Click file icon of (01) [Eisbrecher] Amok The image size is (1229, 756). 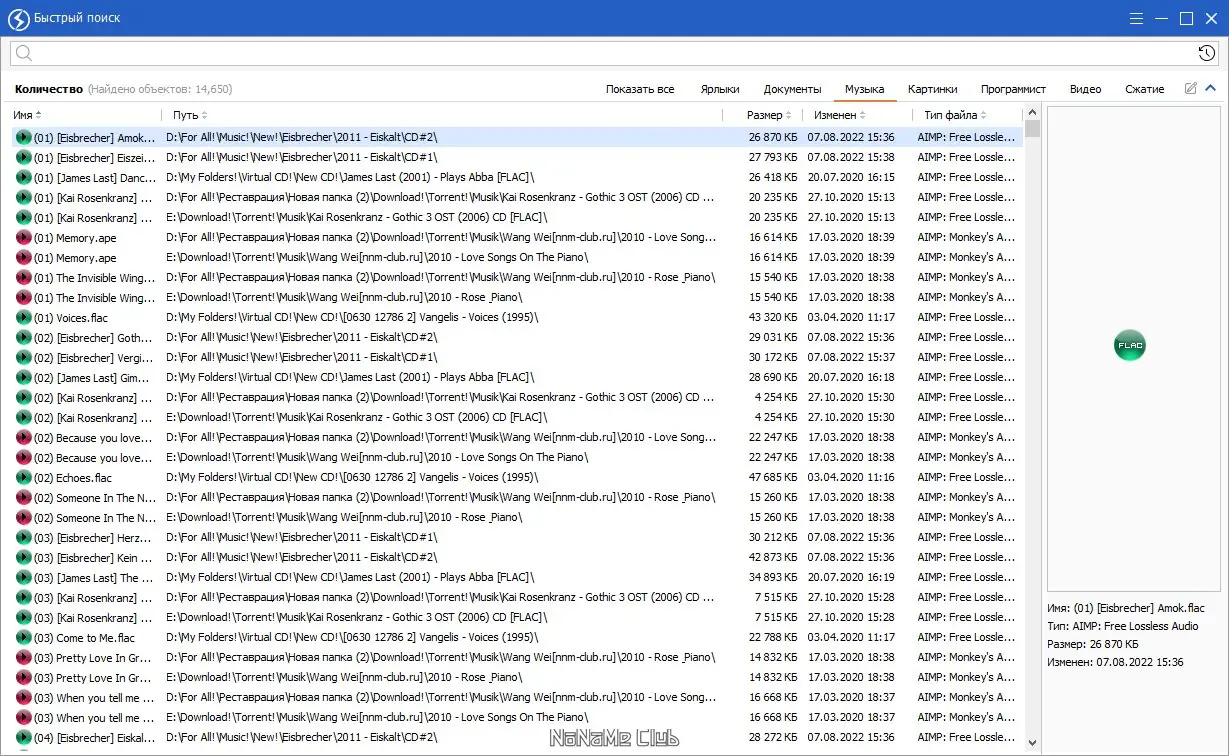click(24, 137)
